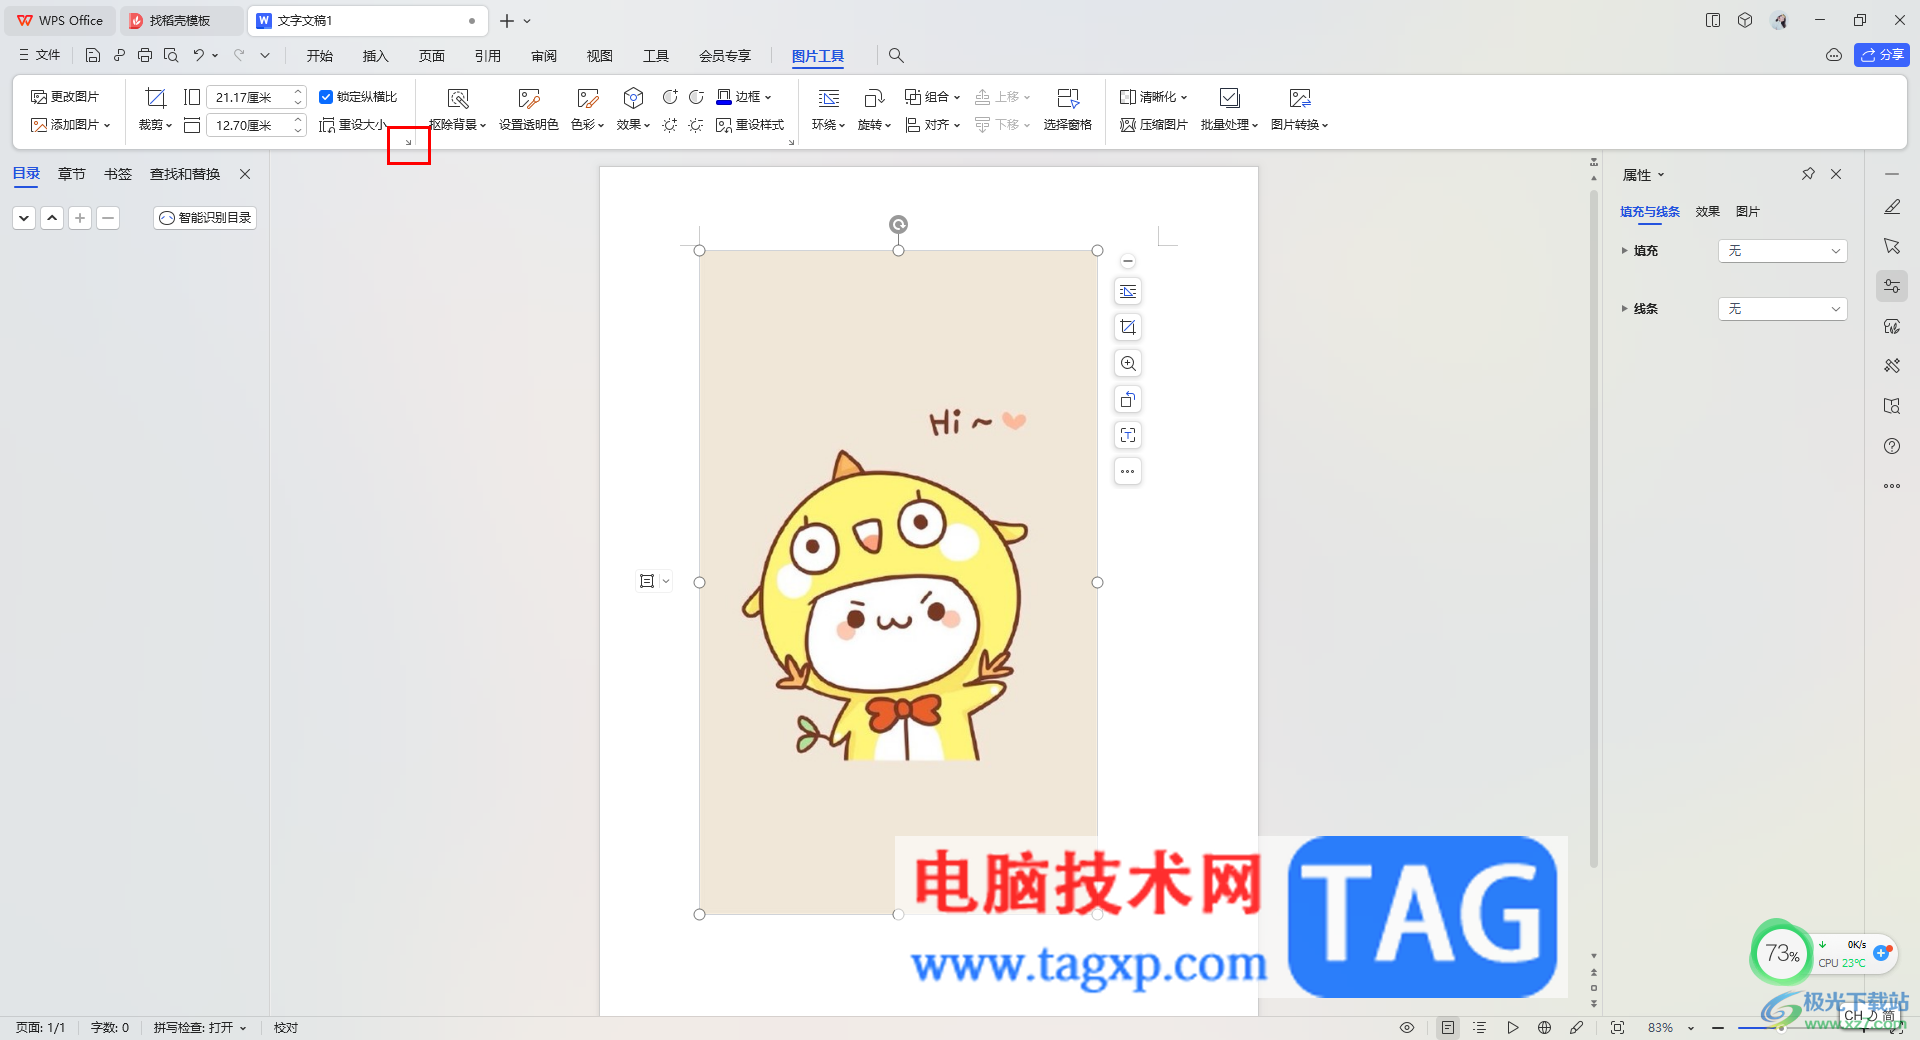Click floating crop icon beside image

tap(1128, 327)
